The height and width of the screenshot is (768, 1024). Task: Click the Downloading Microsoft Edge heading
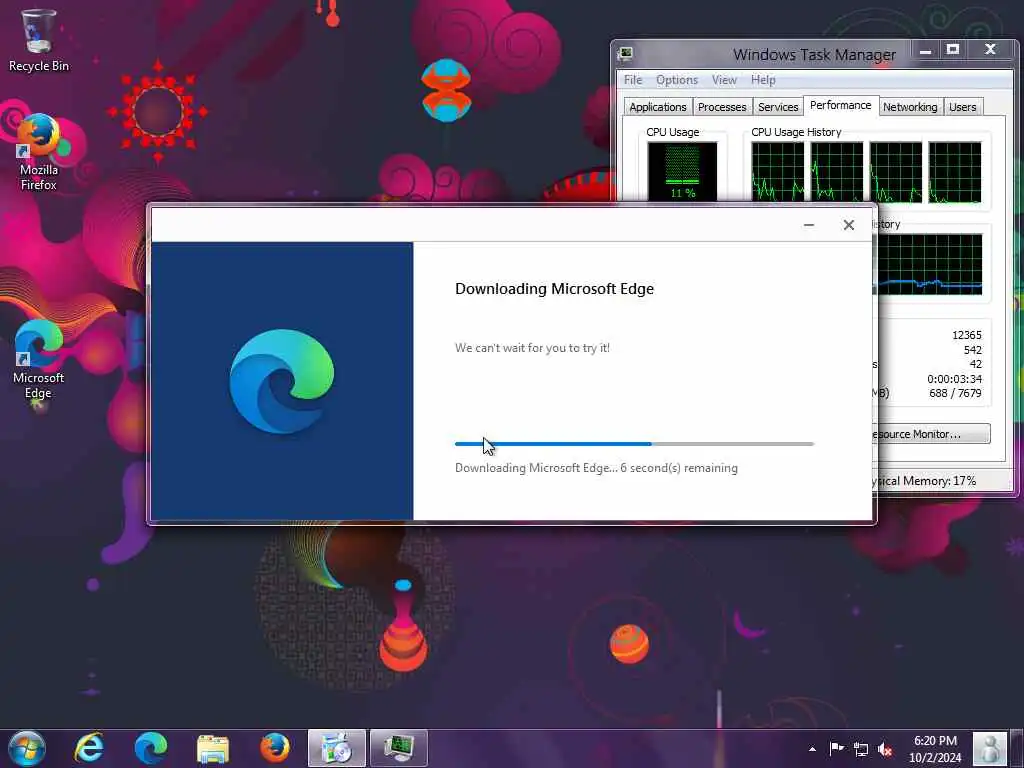[x=554, y=289]
